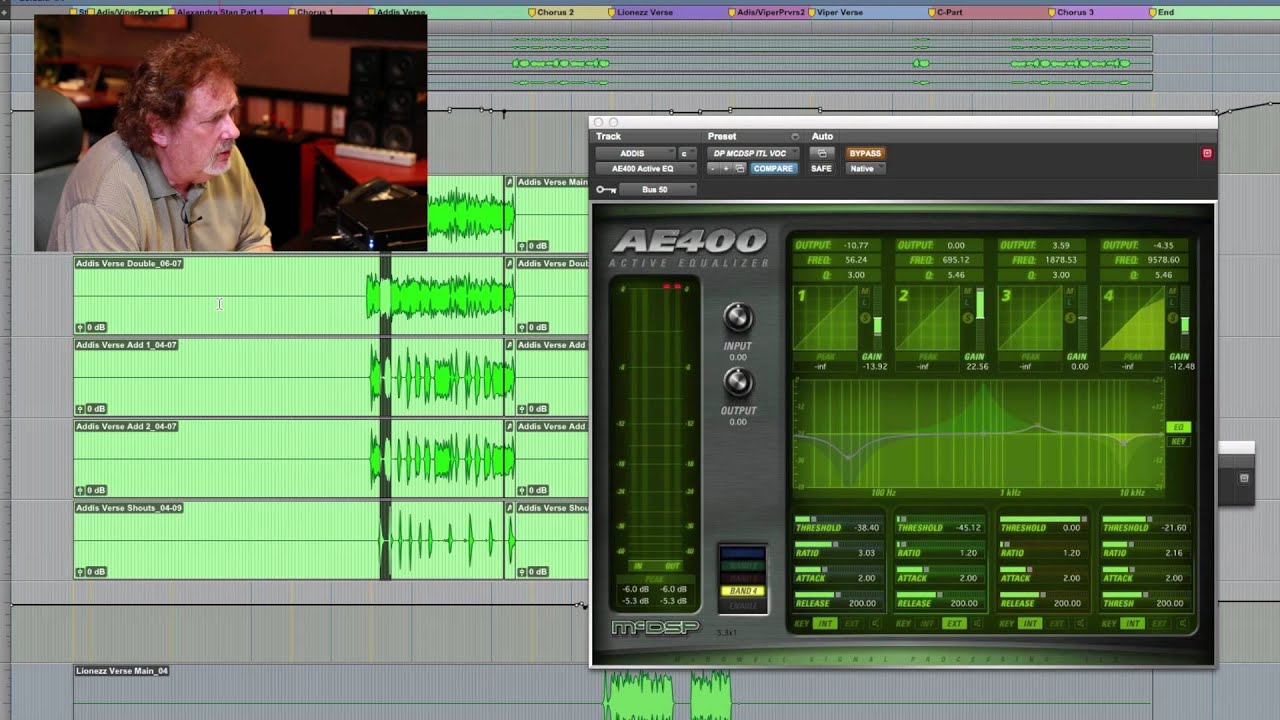This screenshot has height=720, width=1280.
Task: Open the ADDIS track selector dropdown
Action: point(635,154)
